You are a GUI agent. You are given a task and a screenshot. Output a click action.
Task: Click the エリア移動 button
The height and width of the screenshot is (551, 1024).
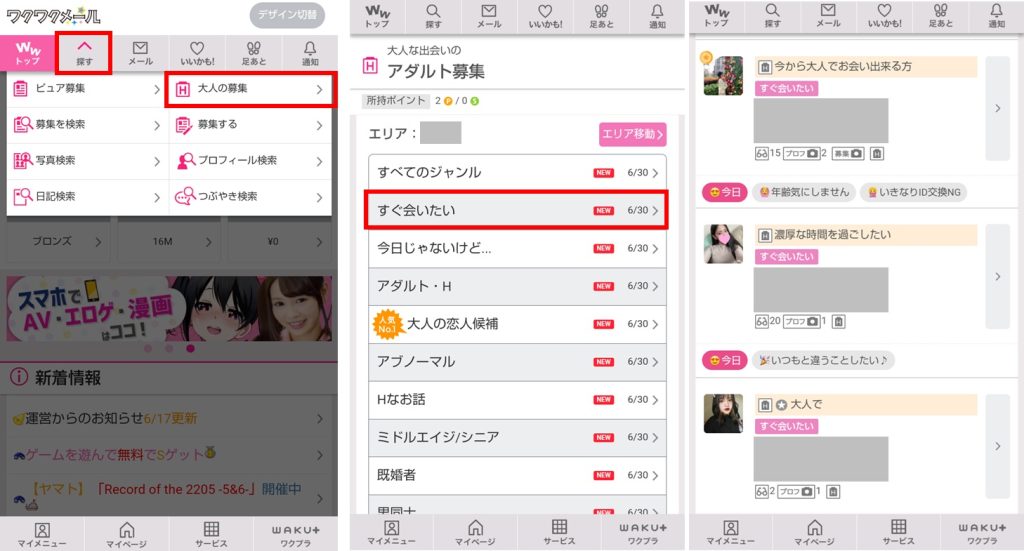tap(632, 134)
